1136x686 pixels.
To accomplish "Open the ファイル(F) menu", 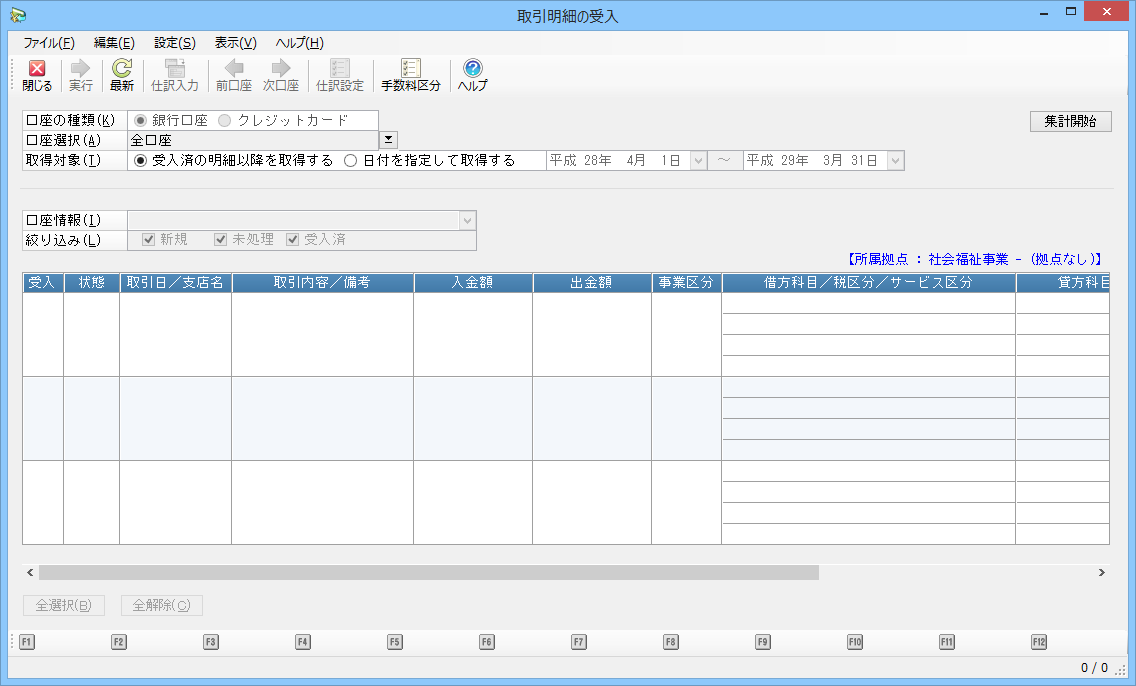I will pos(48,43).
